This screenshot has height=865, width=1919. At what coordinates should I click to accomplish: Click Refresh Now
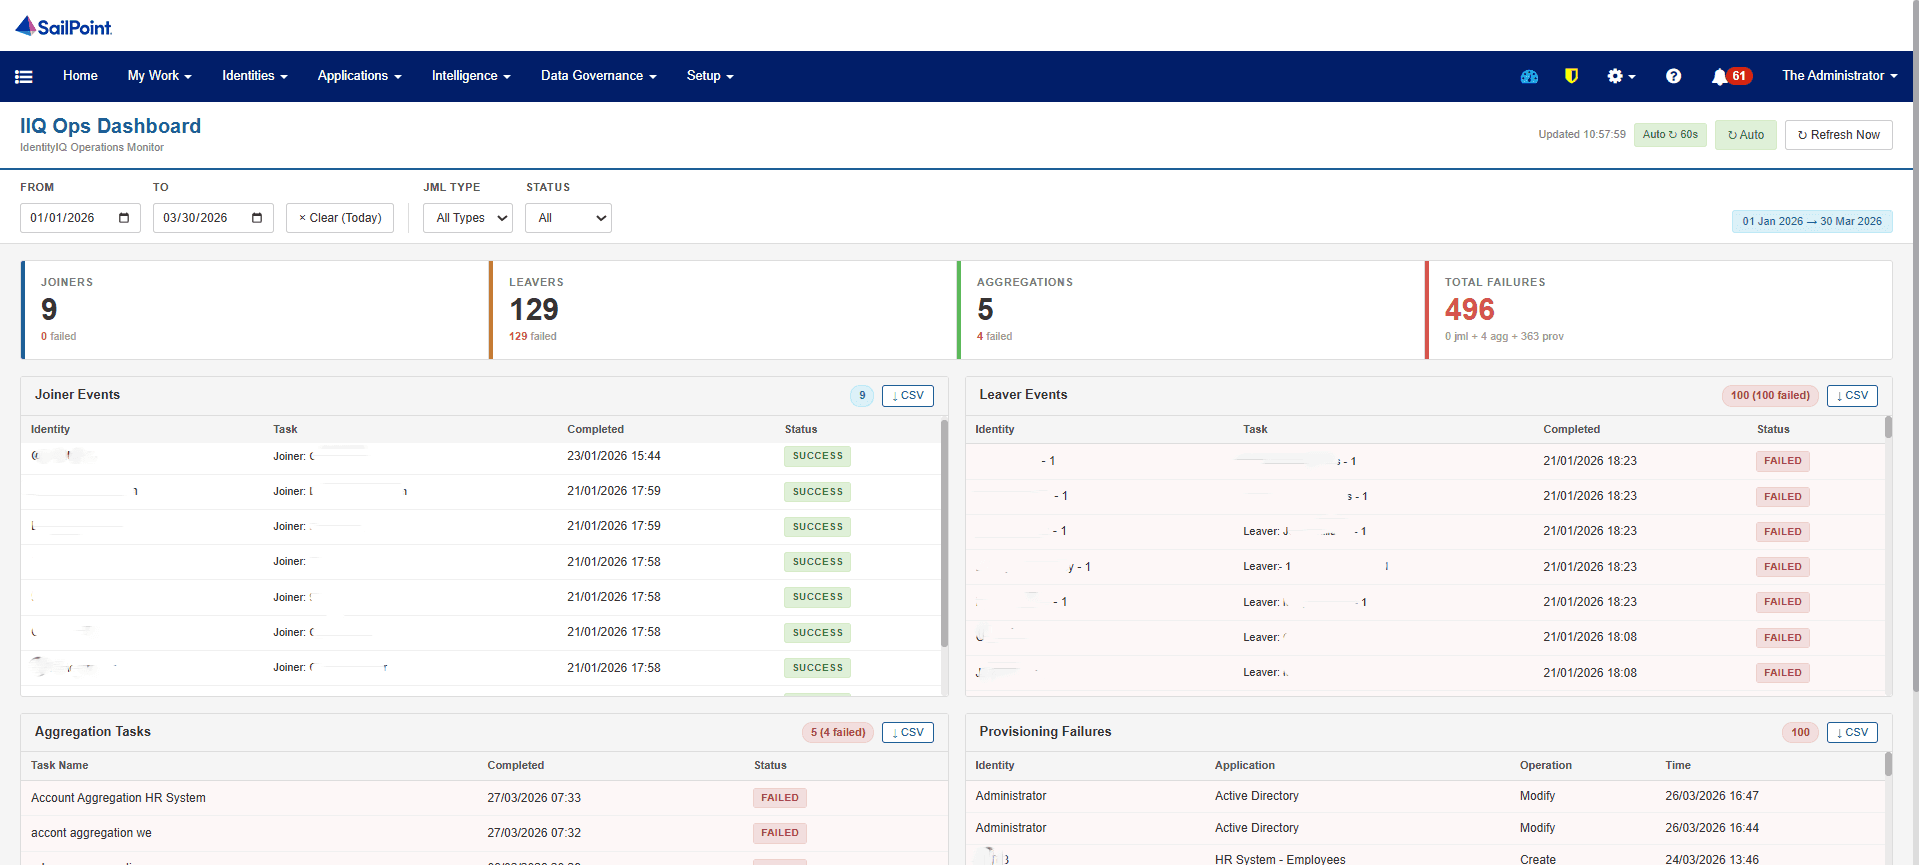click(1838, 135)
